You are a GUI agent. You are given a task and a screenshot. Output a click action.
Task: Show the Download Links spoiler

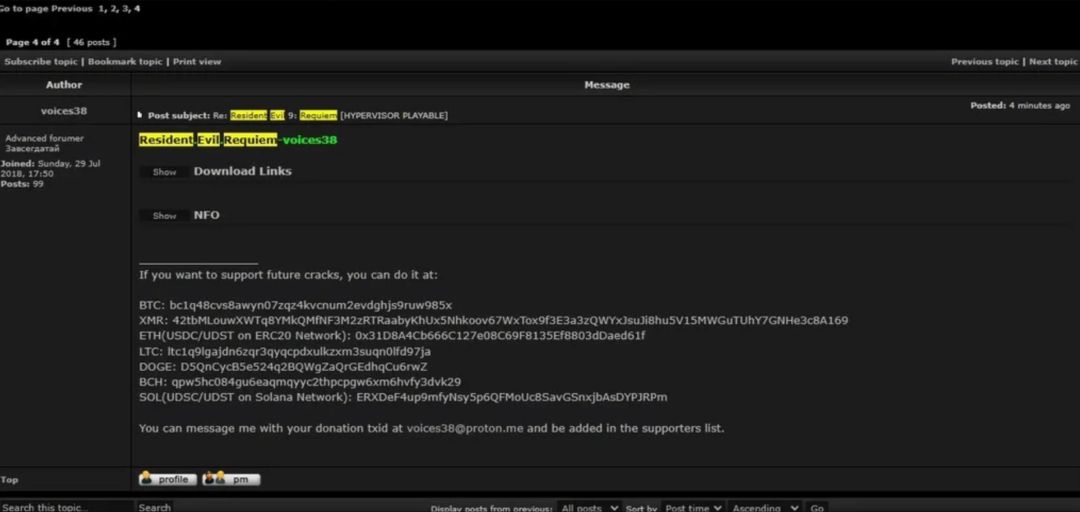pos(164,172)
